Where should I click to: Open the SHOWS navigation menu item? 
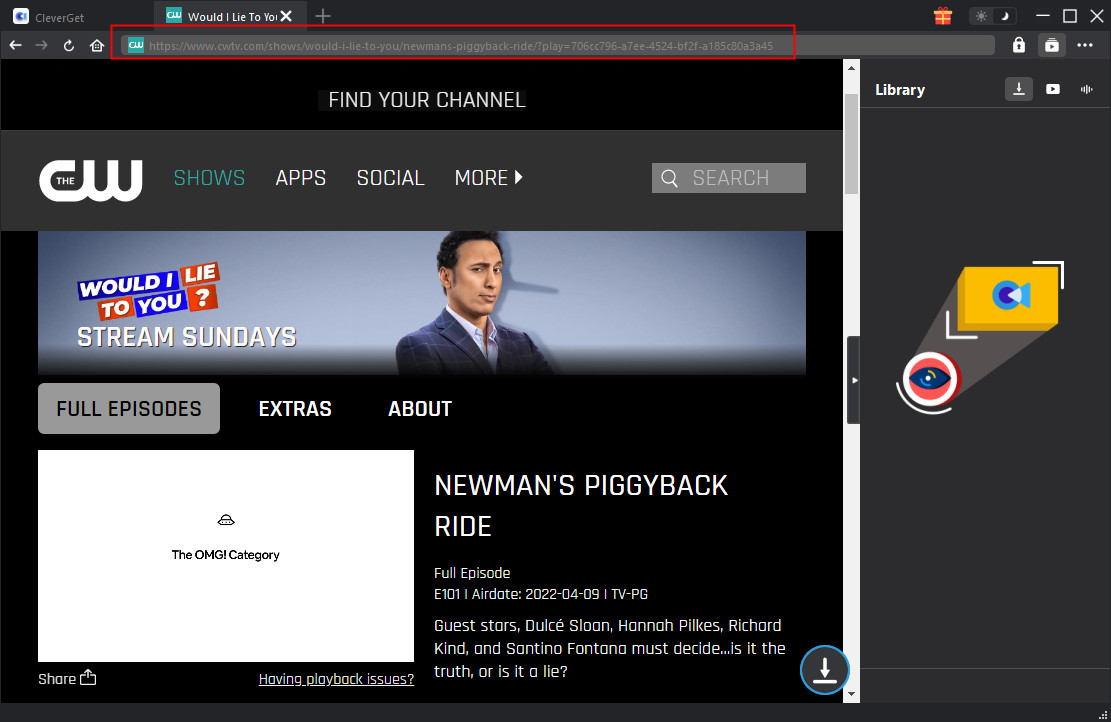209,178
